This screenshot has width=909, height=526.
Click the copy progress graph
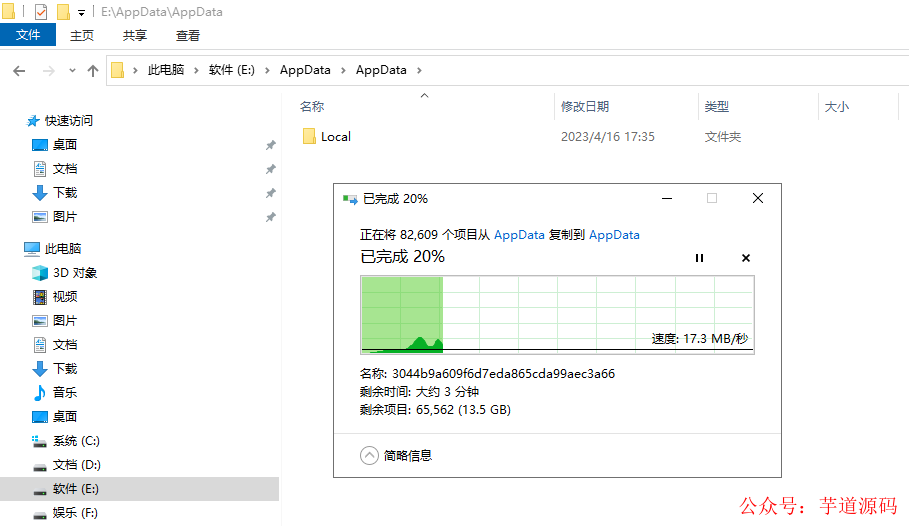pyautogui.click(x=557, y=315)
